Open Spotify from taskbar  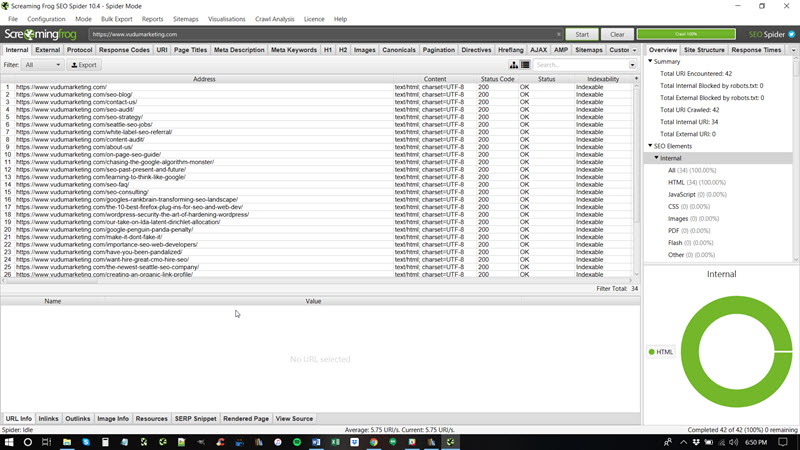coord(297,442)
